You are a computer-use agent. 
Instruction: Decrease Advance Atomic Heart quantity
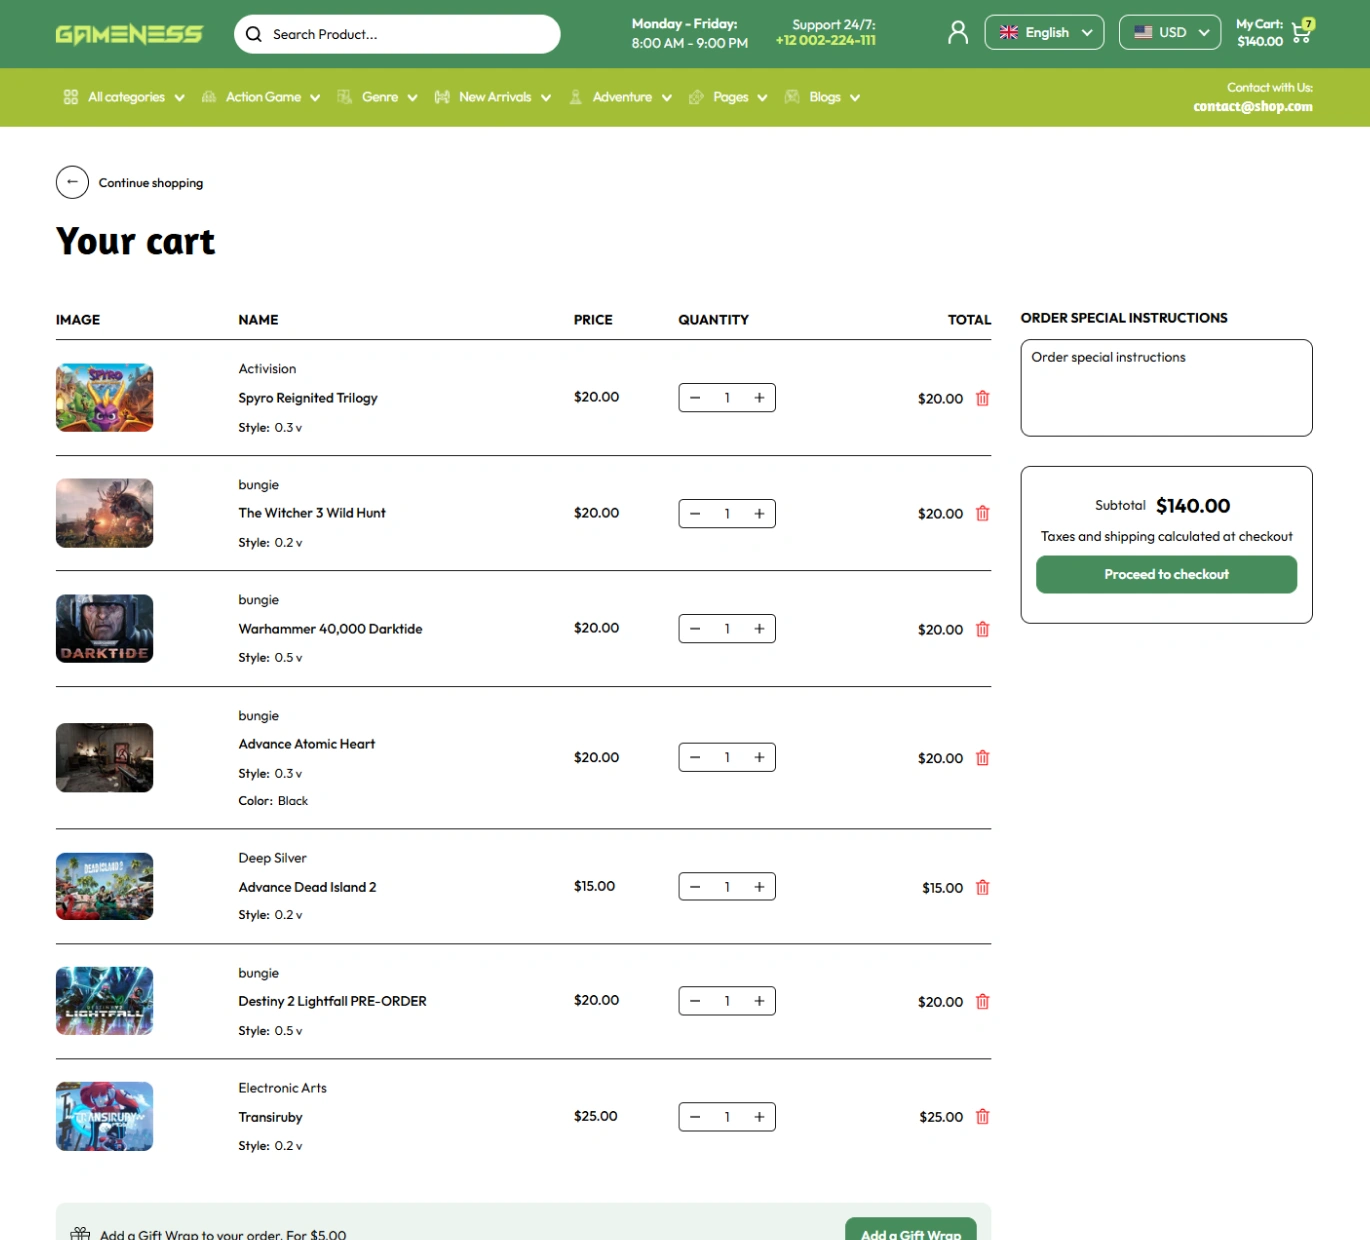tap(695, 757)
